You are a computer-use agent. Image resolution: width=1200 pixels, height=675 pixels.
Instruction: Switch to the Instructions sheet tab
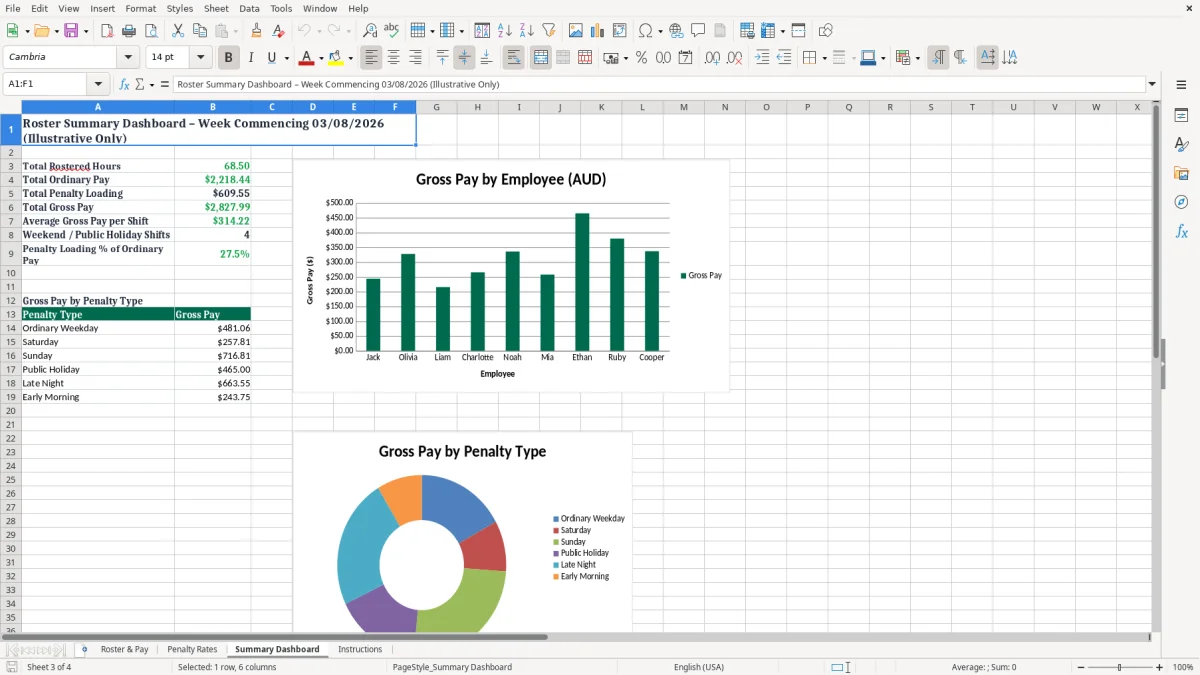(360, 649)
